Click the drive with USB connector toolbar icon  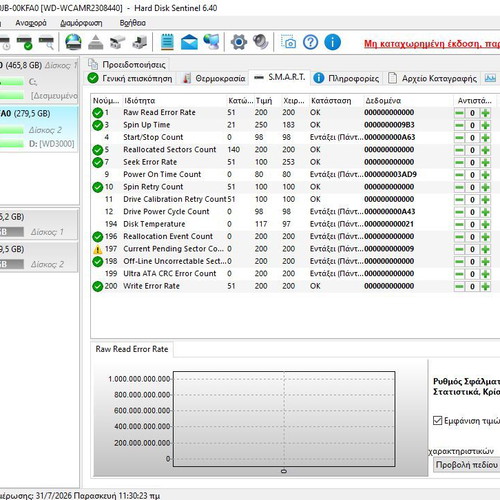click(x=117, y=43)
